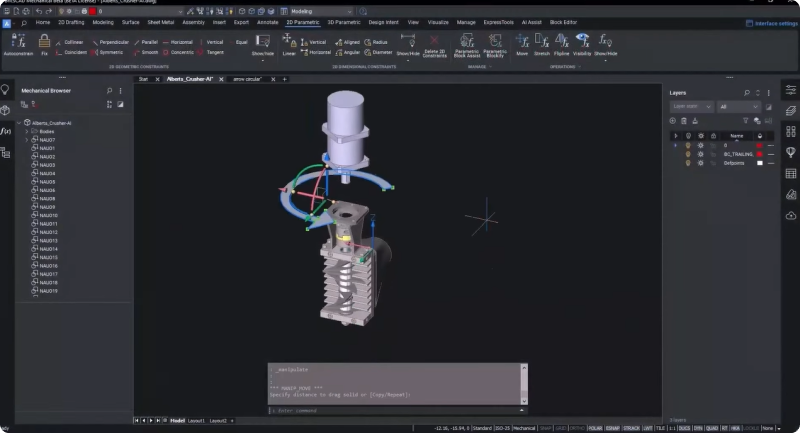Open Parametric Block Assist
The width and height of the screenshot is (800, 434).
tap(467, 45)
